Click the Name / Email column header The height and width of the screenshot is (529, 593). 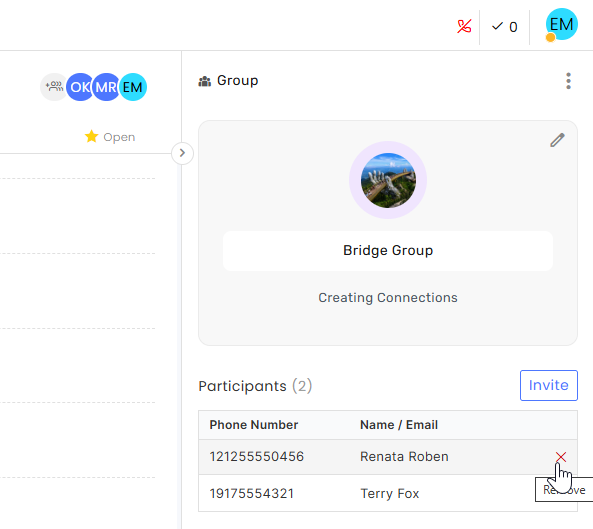[x=399, y=425]
